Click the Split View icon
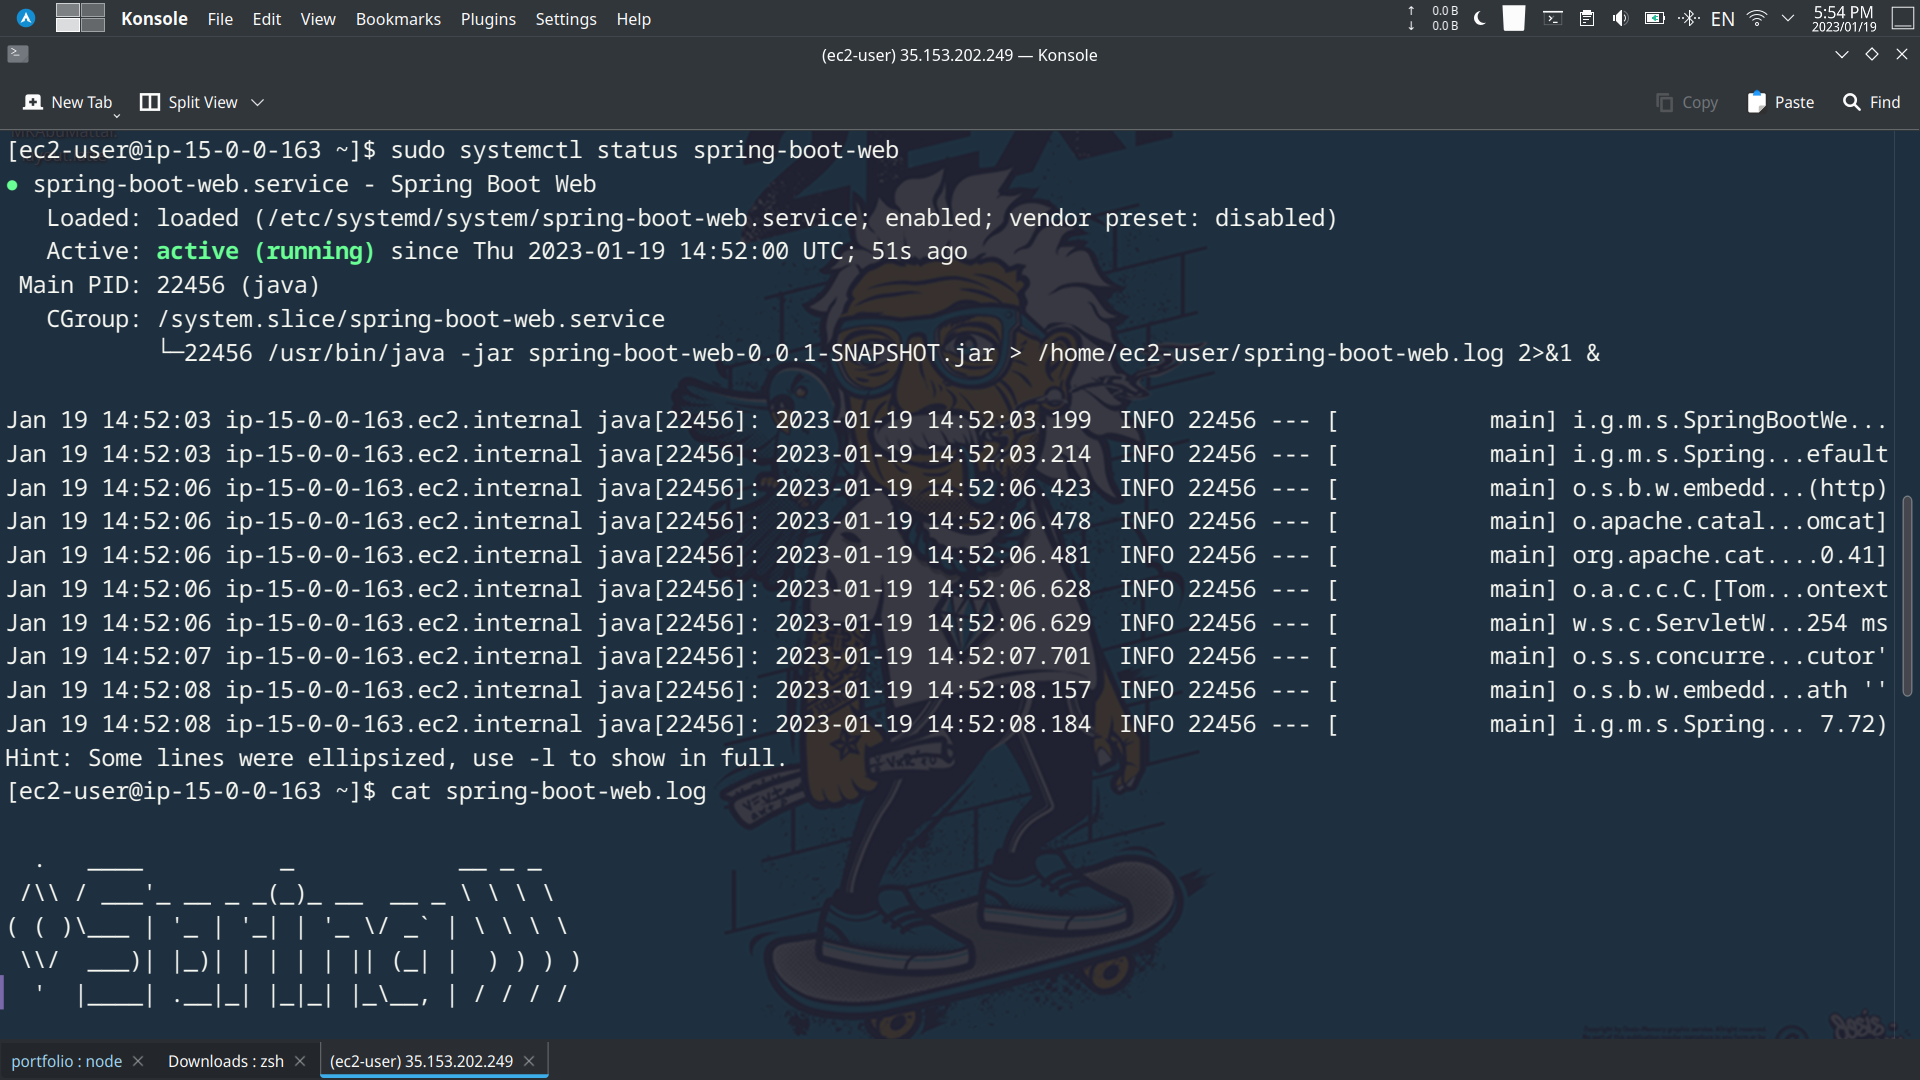 tap(149, 102)
